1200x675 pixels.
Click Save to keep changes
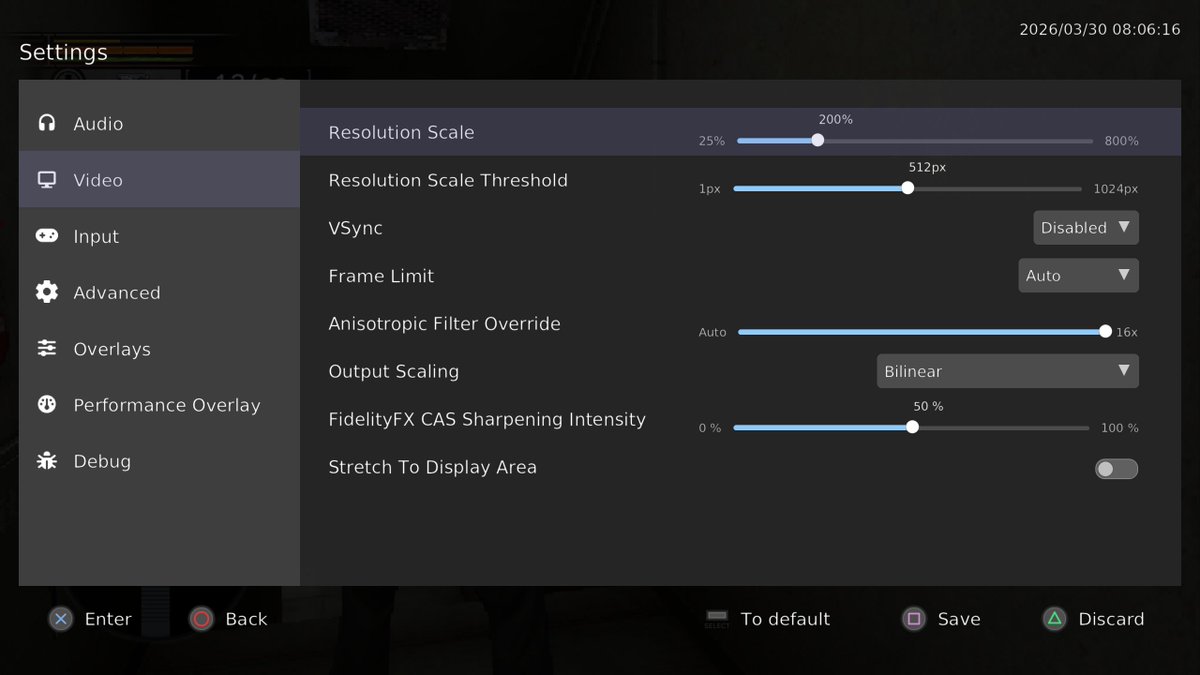(941, 619)
